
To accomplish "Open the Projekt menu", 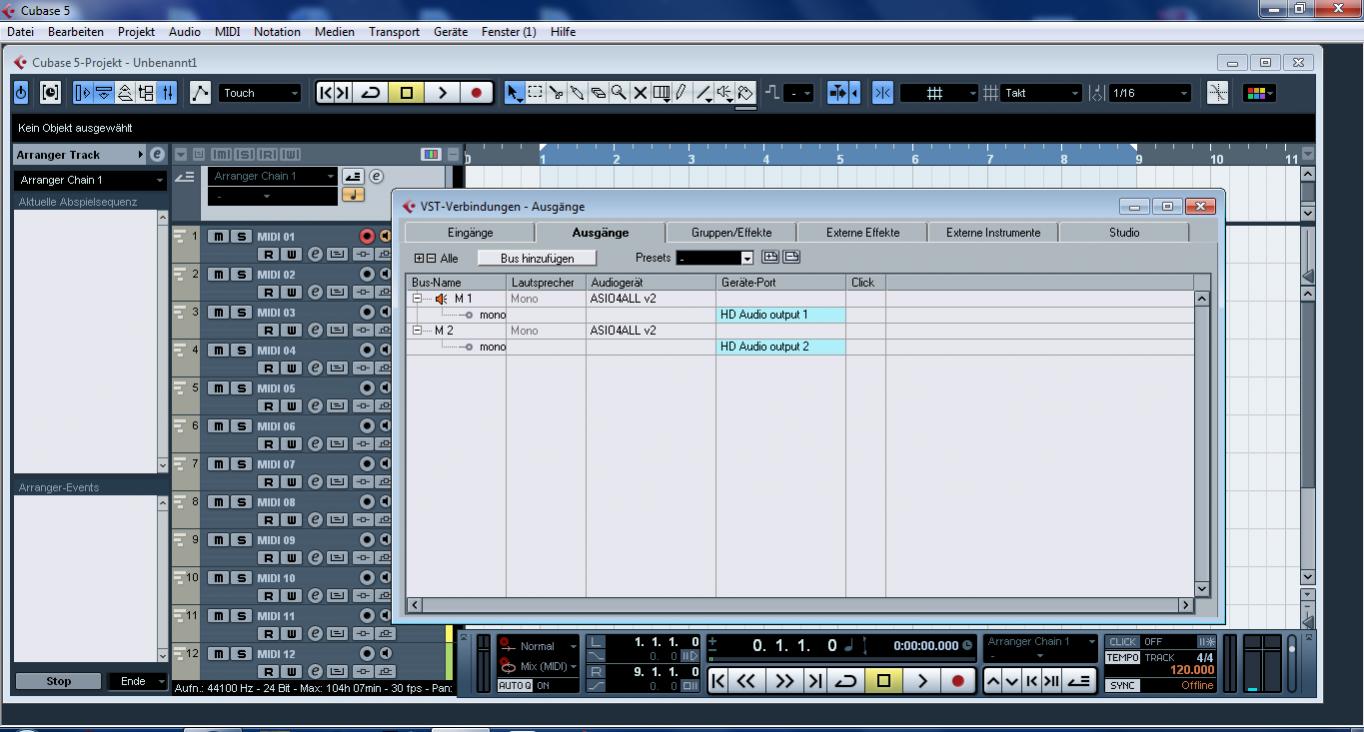I will click(x=136, y=32).
